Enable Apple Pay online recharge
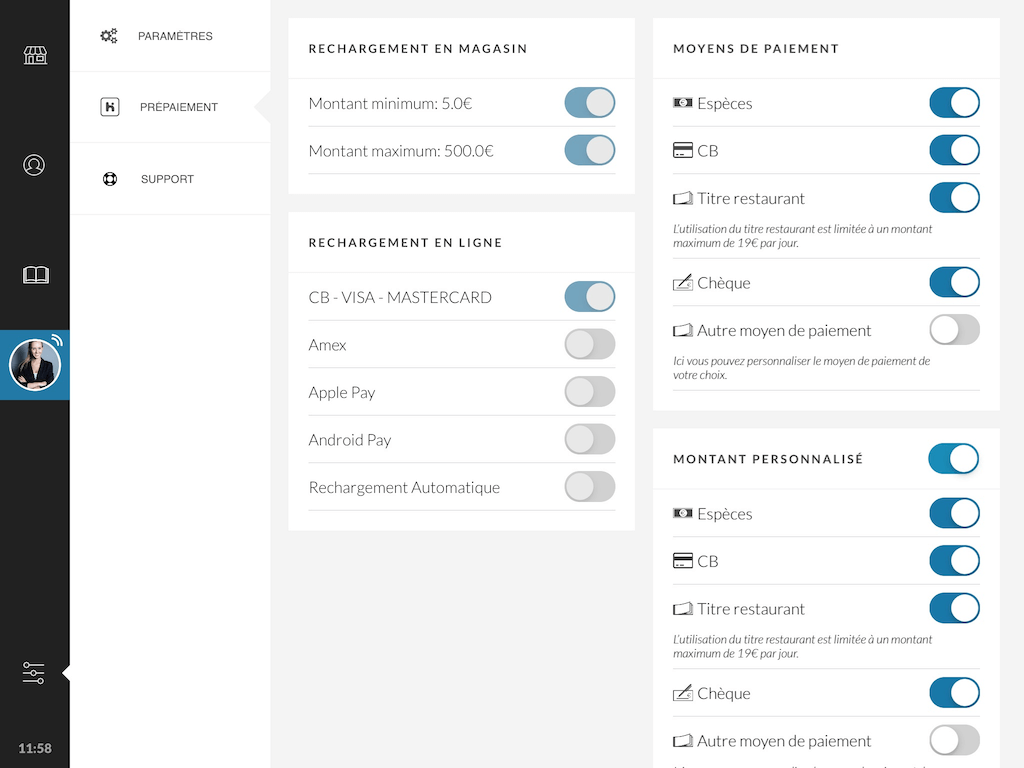Viewport: 1024px width, 768px height. [589, 392]
